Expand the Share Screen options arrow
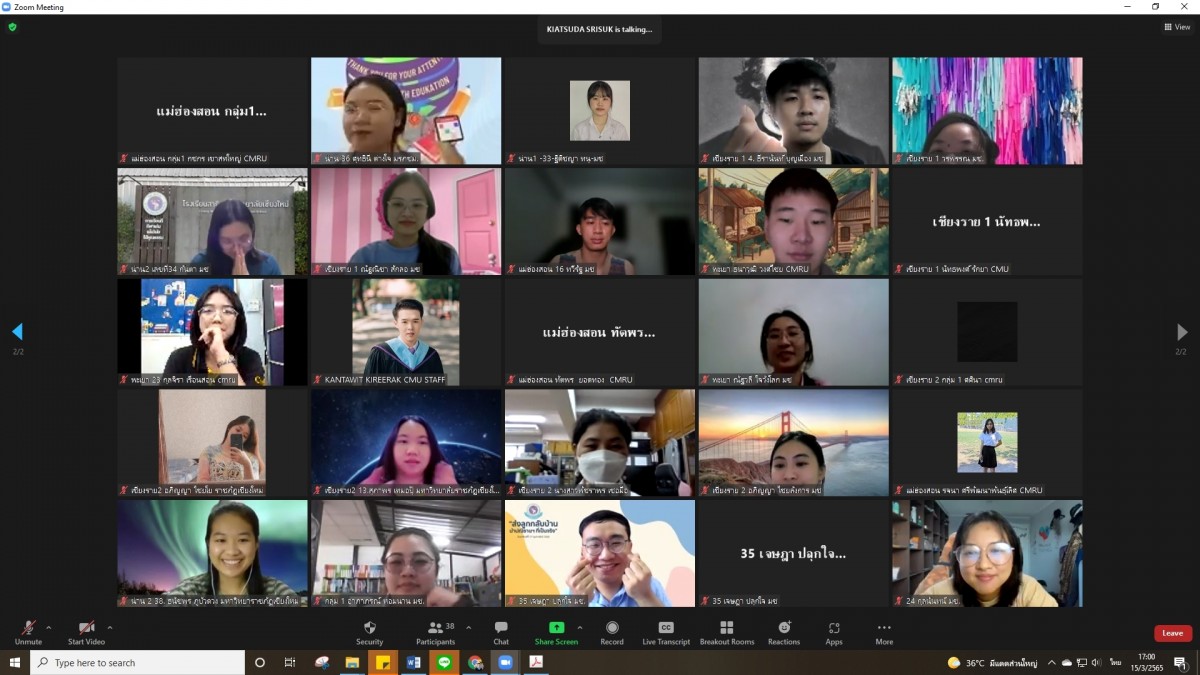Viewport: 1200px width, 675px height. coord(580,628)
